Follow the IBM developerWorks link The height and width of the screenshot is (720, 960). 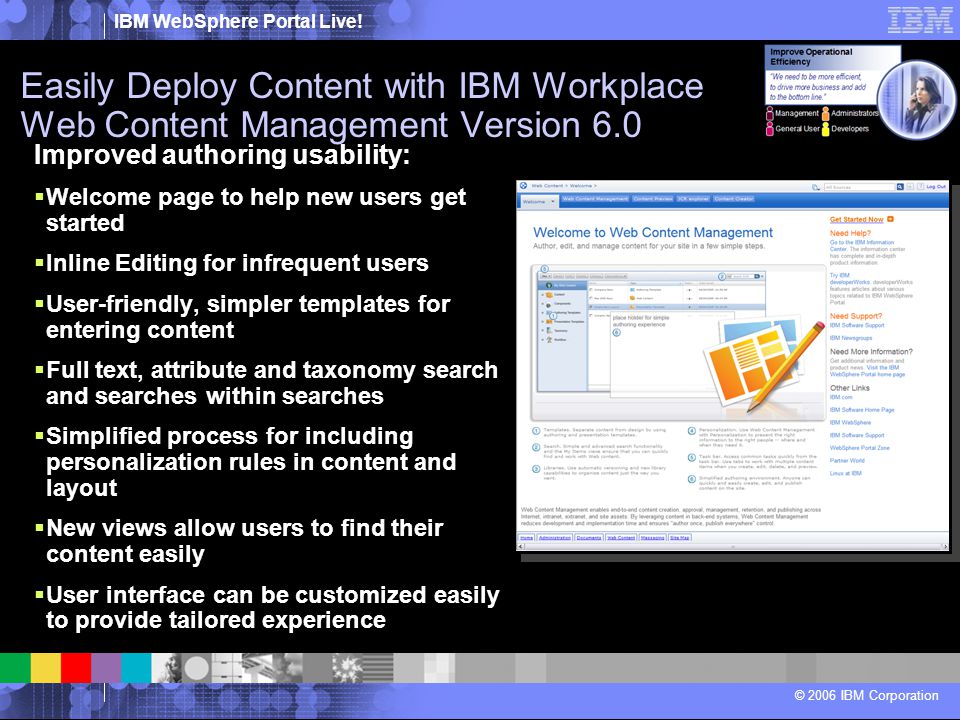point(850,279)
